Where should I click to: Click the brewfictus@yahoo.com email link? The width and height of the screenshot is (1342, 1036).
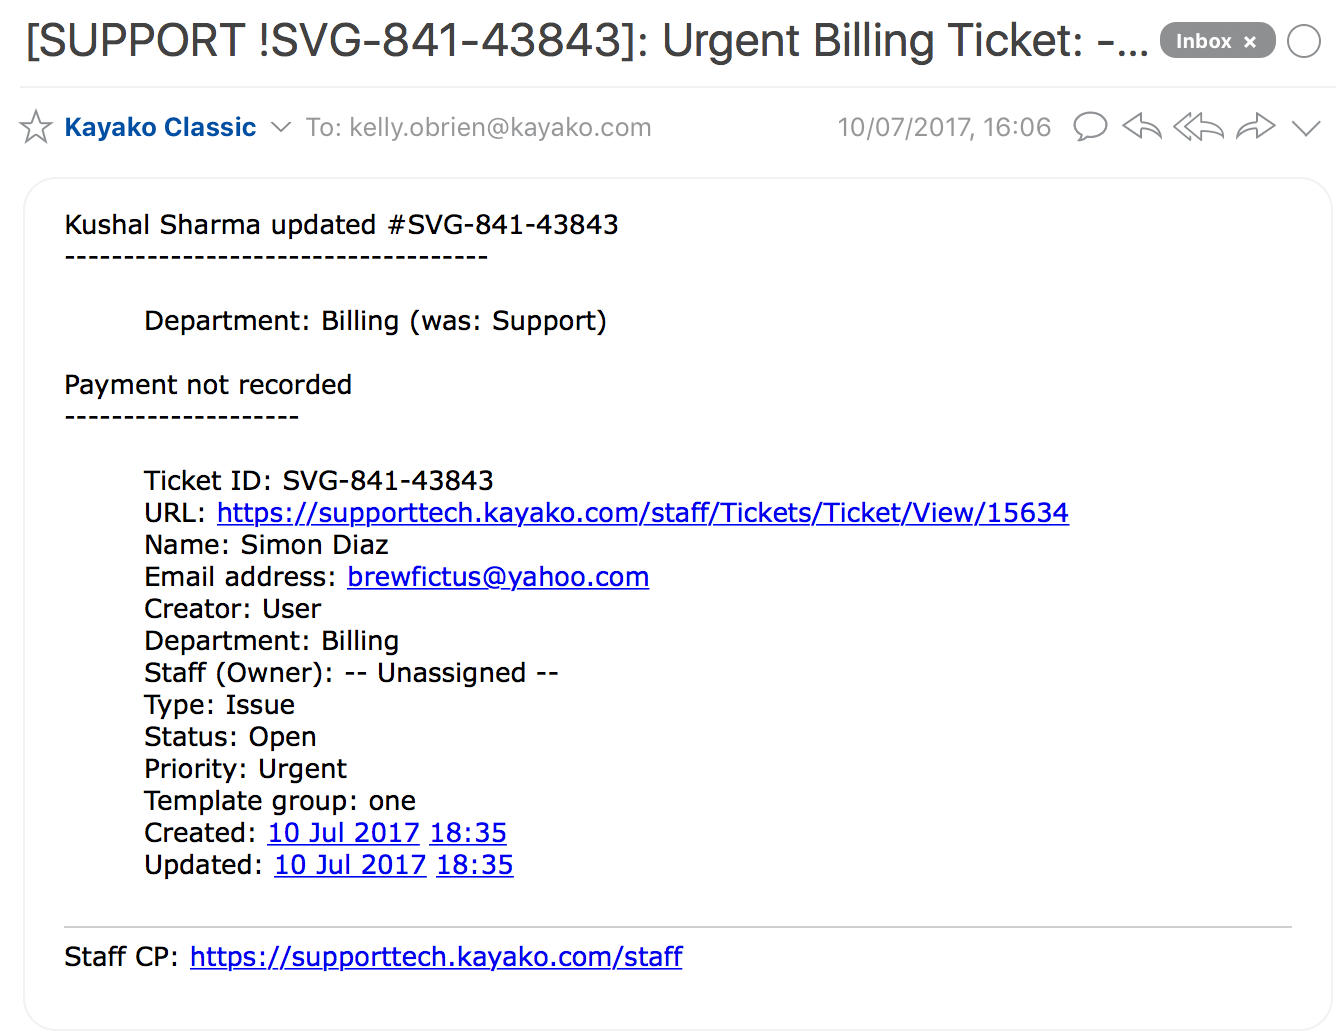click(x=498, y=577)
